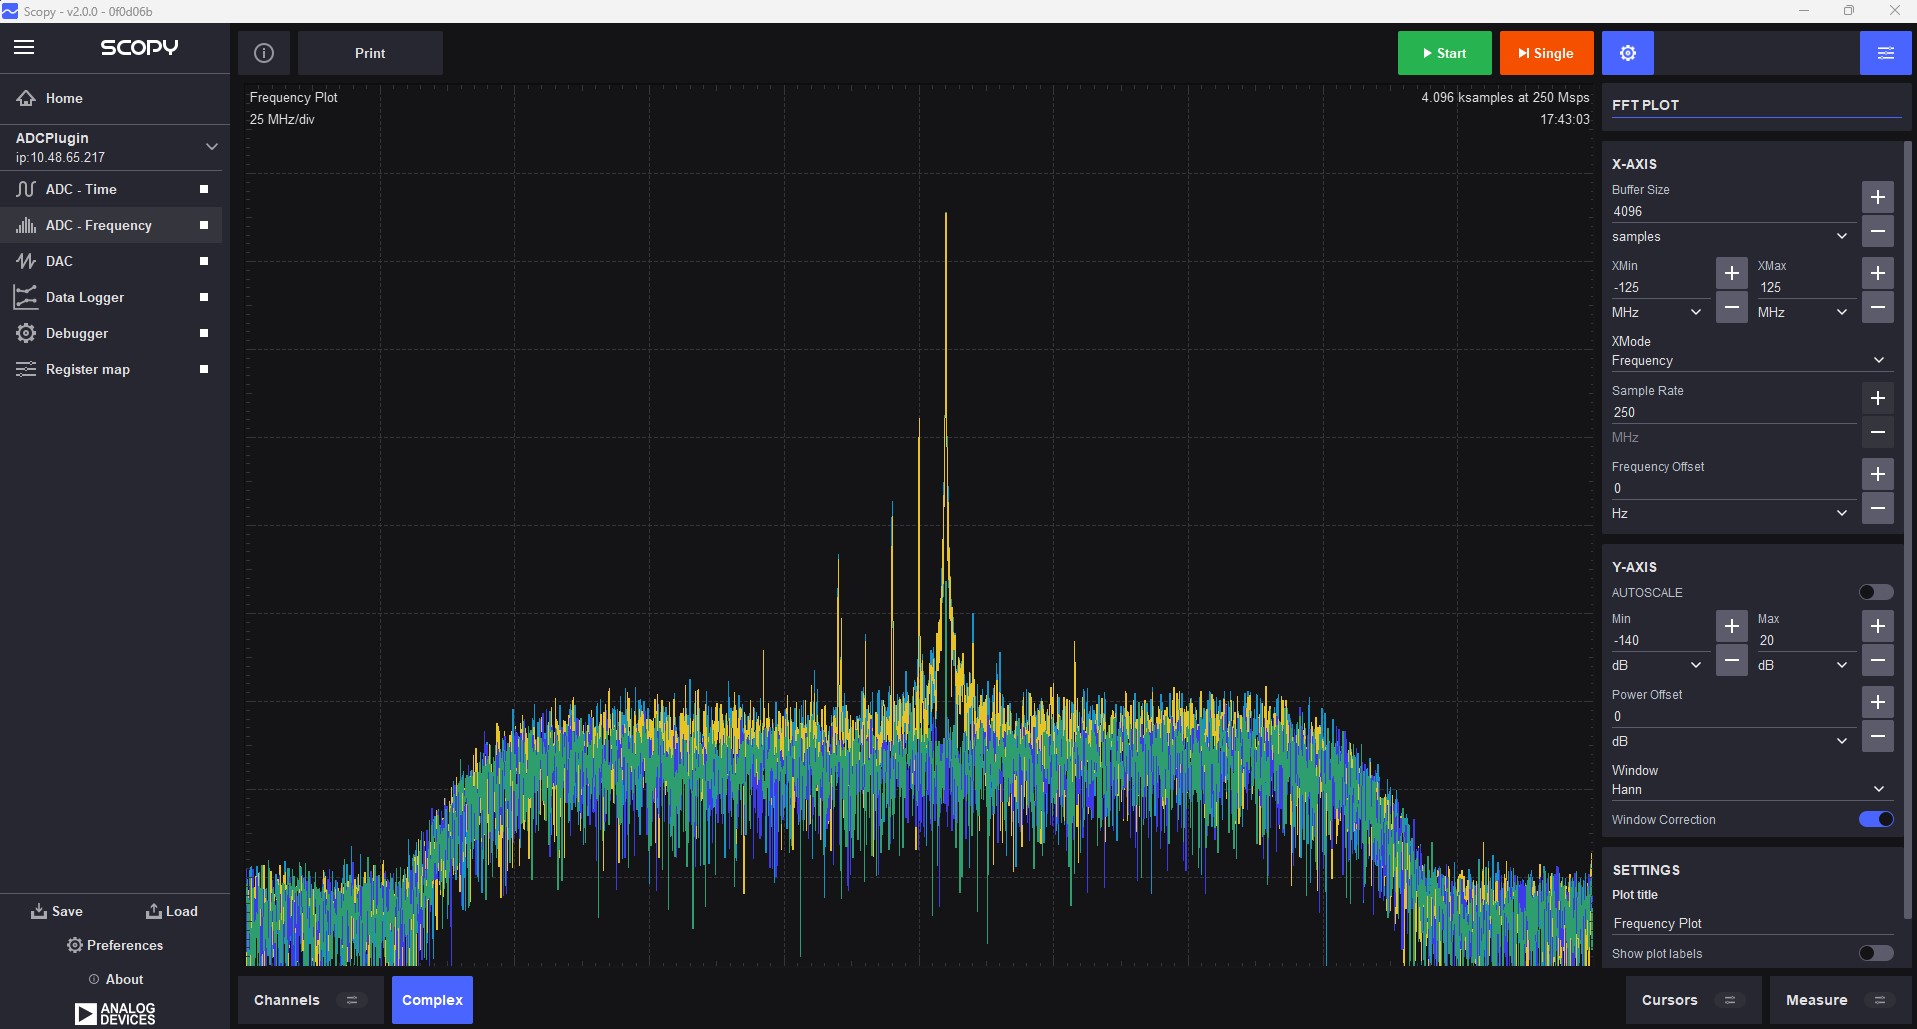
Task: Open the Register map instrument
Action: pos(87,369)
